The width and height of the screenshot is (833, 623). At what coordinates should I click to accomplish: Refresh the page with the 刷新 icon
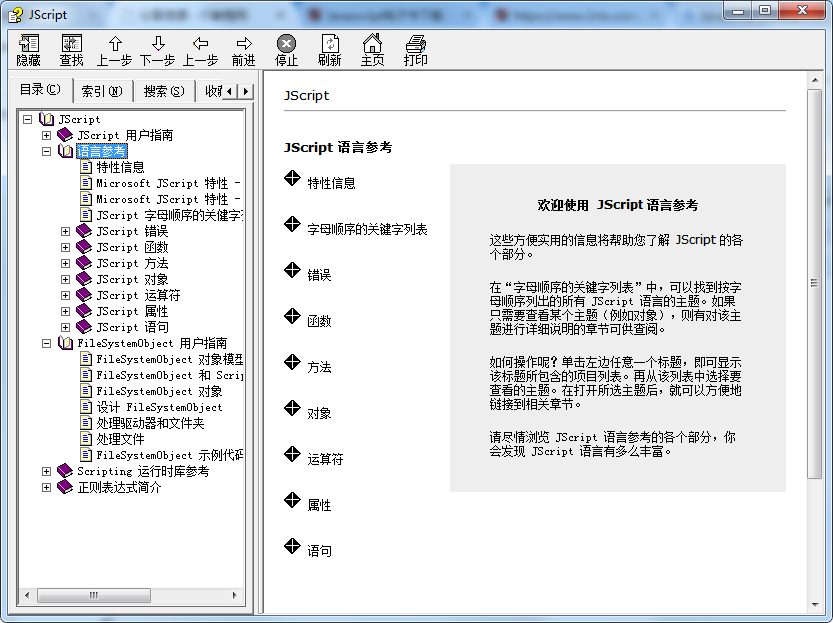tap(329, 44)
